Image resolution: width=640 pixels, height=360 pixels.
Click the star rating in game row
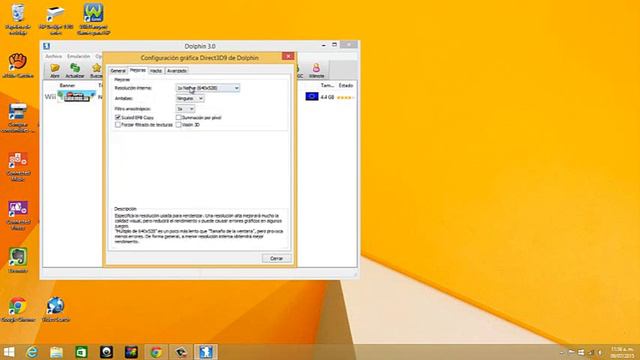tap(345, 97)
